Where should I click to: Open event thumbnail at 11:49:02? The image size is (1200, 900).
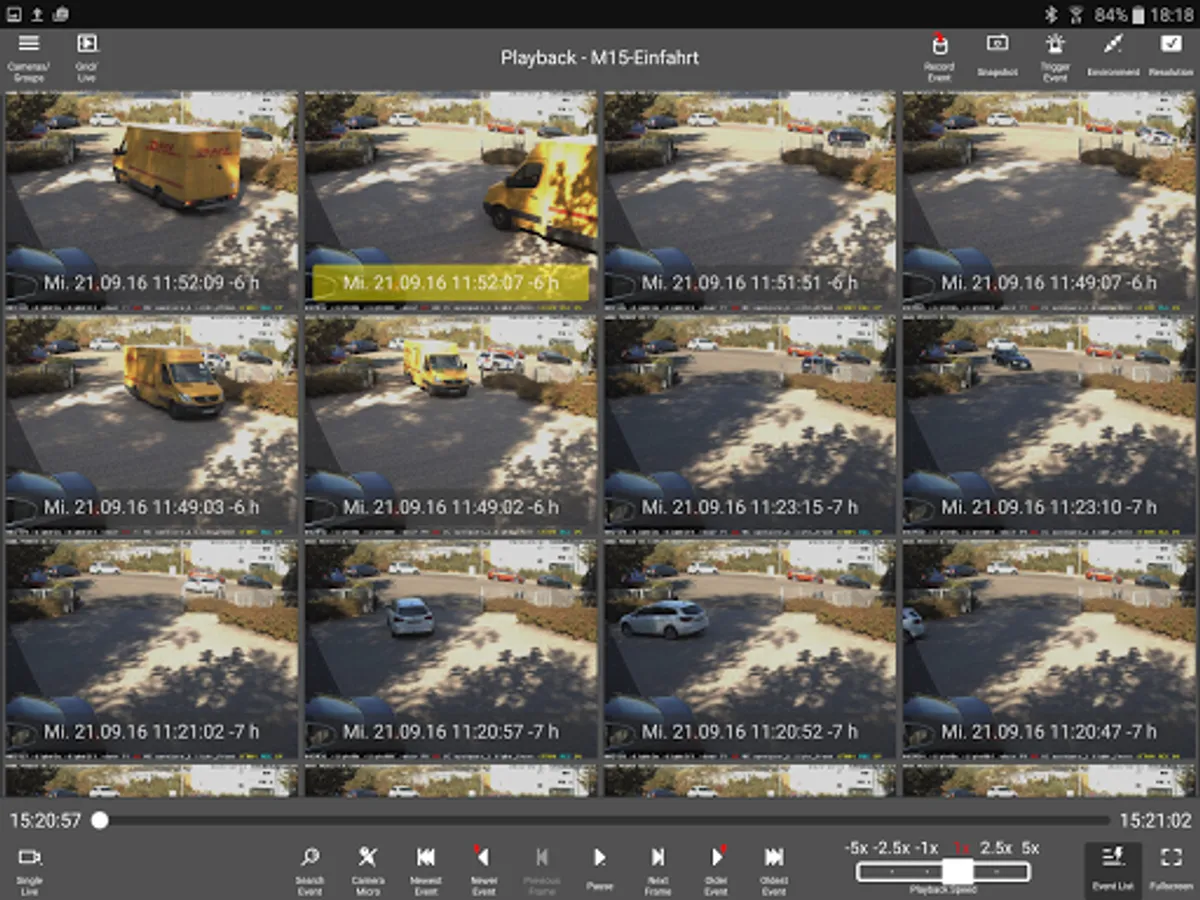click(x=450, y=424)
